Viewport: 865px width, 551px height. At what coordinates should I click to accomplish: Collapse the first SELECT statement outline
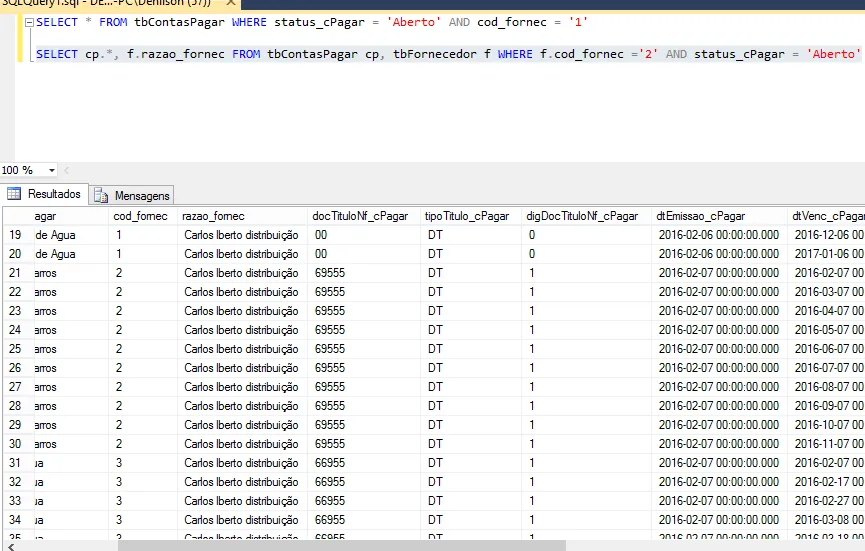tap(27, 22)
